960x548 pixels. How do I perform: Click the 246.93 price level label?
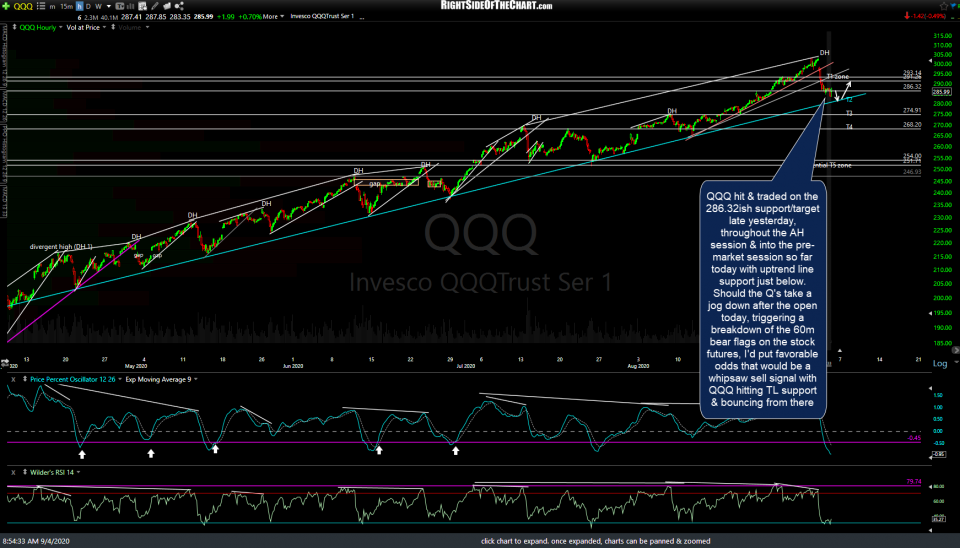pyautogui.click(x=912, y=172)
